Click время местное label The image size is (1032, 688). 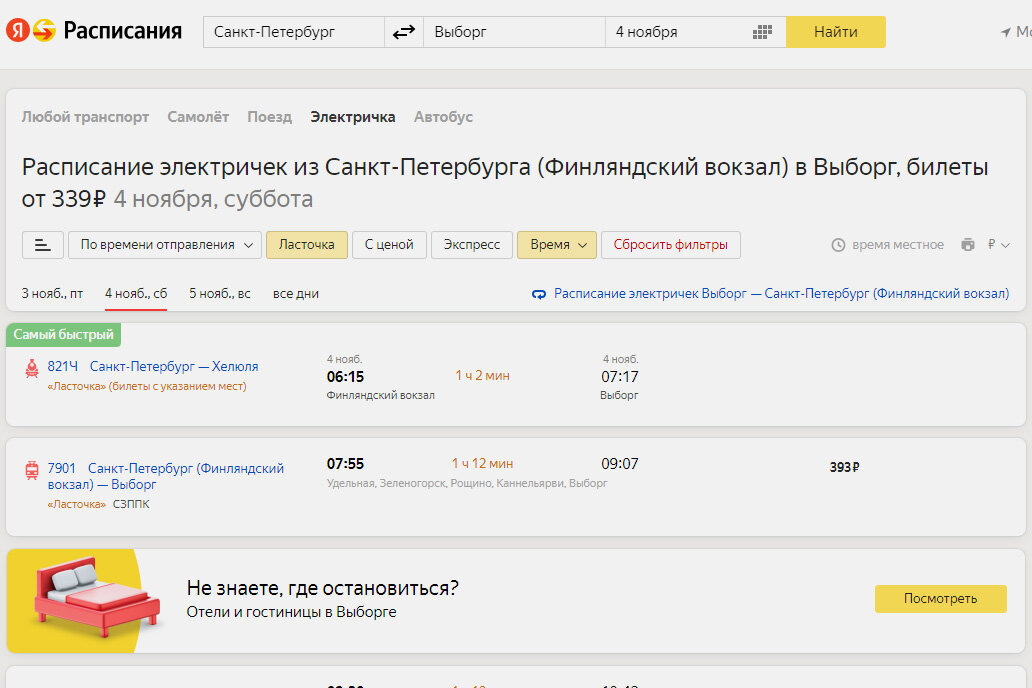[898, 245]
